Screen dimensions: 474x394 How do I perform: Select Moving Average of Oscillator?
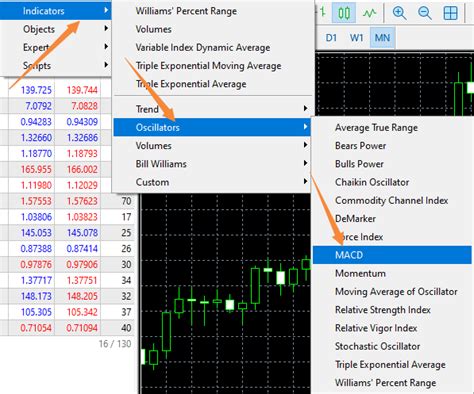pyautogui.click(x=392, y=291)
